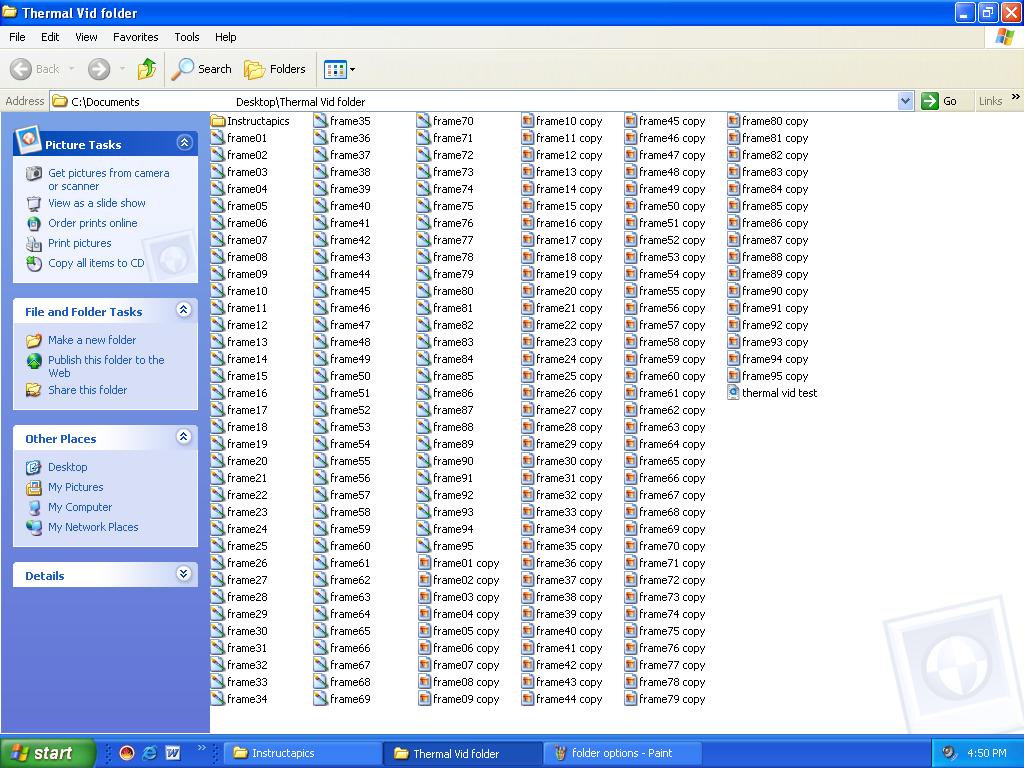Select the thermal vid test file icon

click(x=733, y=393)
